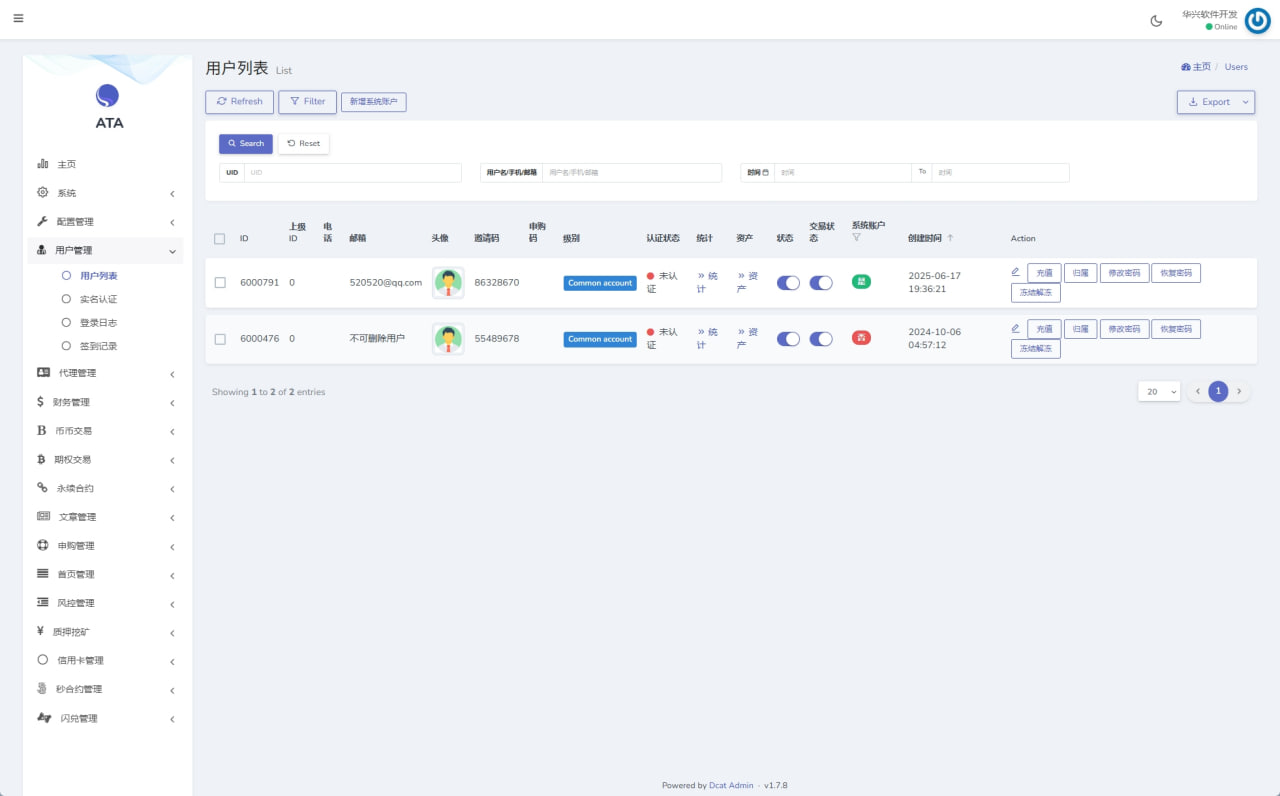Sort by creation time arrow icon

pyautogui.click(x=950, y=238)
